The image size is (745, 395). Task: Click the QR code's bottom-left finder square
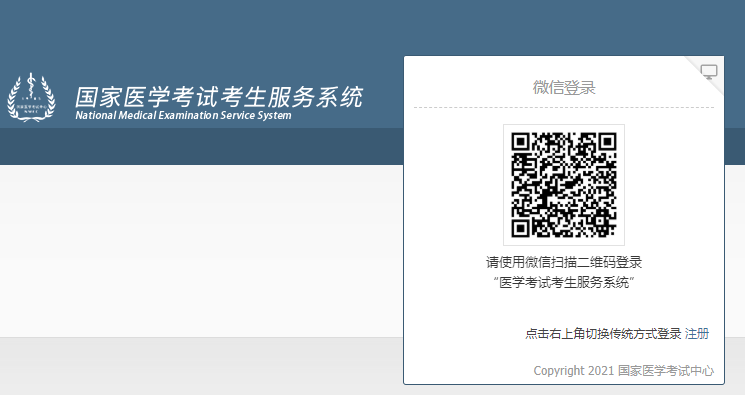[x=520, y=228]
